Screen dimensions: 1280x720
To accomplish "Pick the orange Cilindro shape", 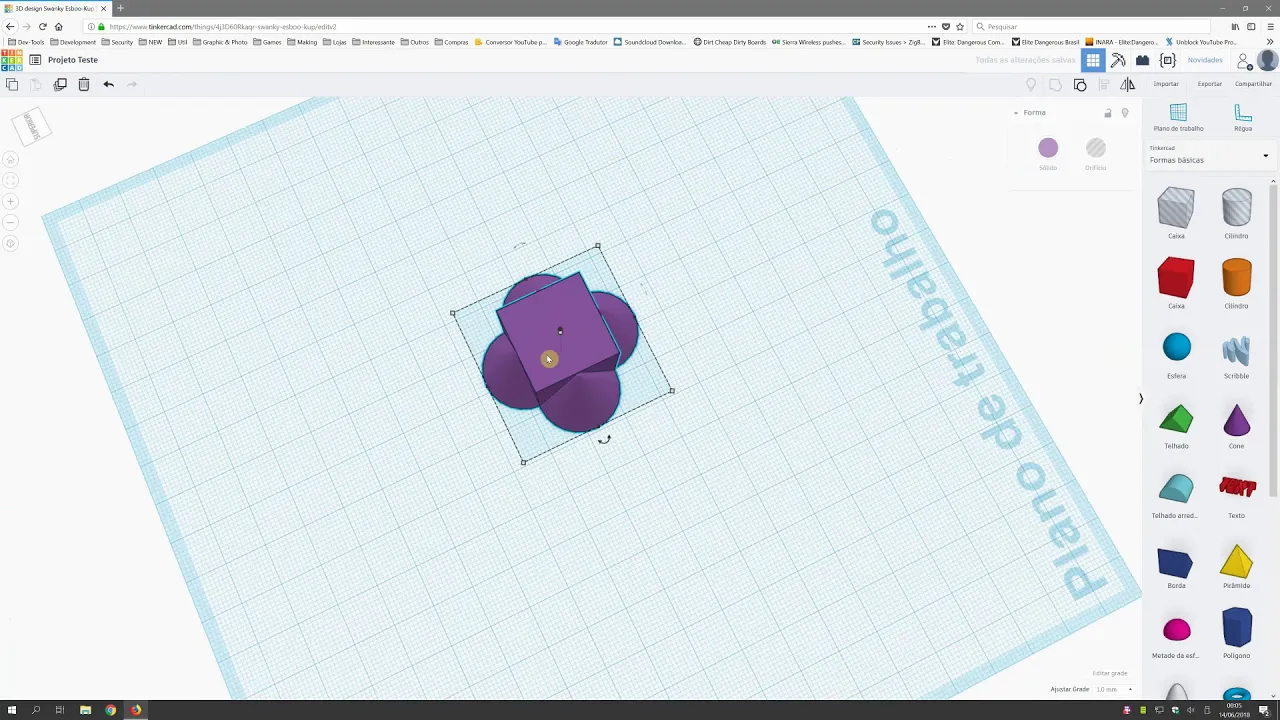I will [1236, 280].
